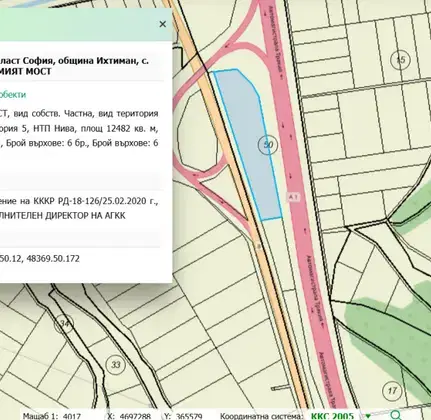Click the X coordinate value 4697288
Viewport: 431px width, 420px height.
click(135, 416)
